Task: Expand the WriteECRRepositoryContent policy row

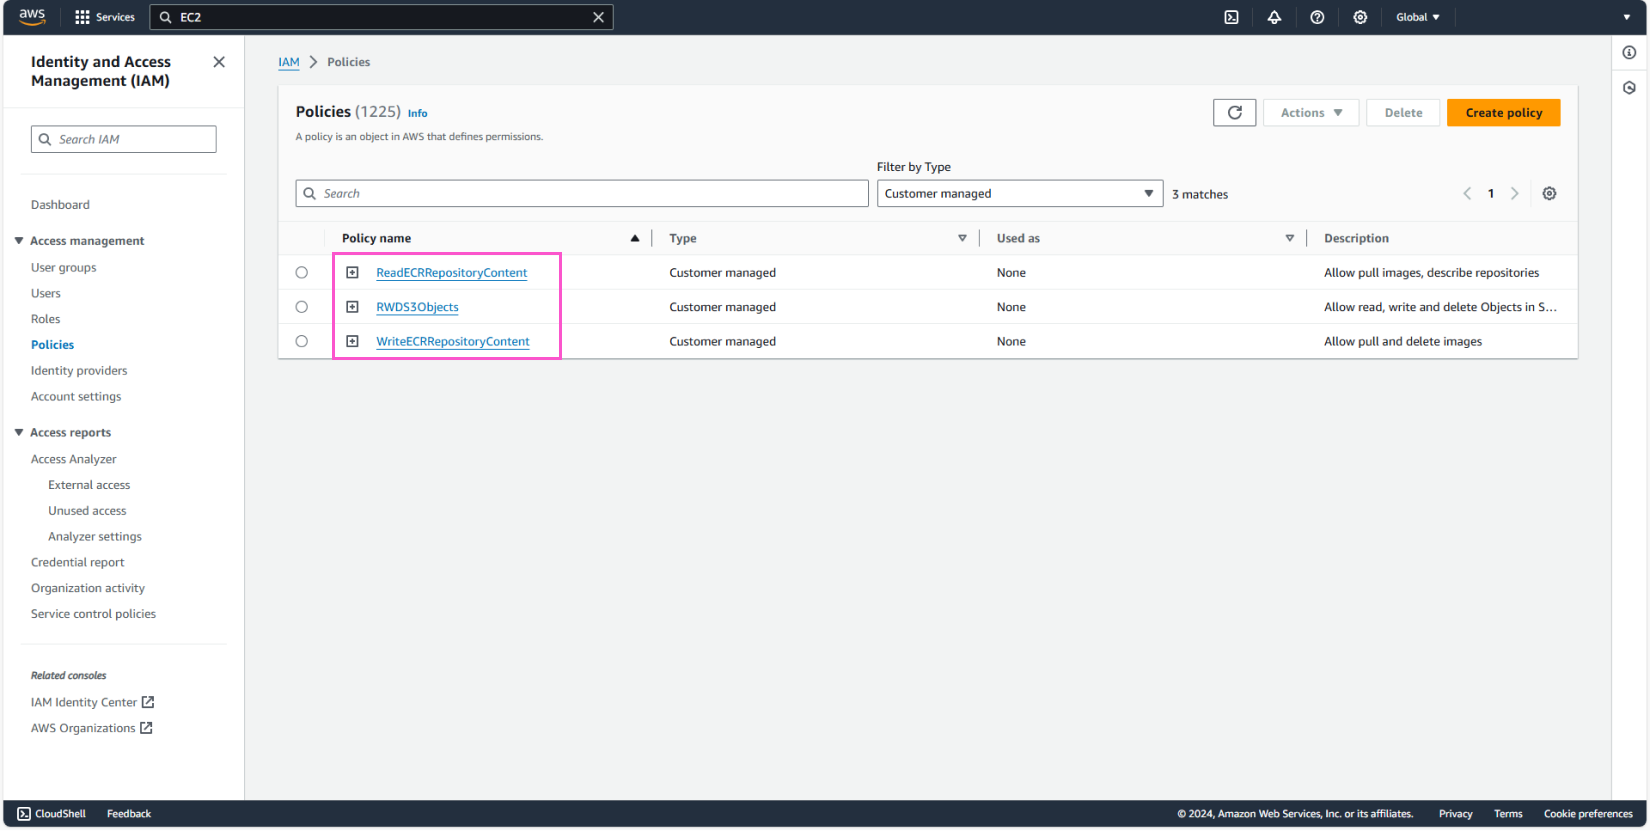Action: (352, 341)
